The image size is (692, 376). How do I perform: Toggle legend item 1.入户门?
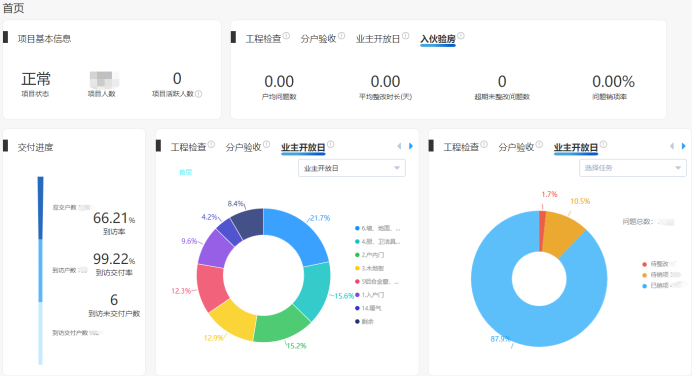click(x=370, y=295)
